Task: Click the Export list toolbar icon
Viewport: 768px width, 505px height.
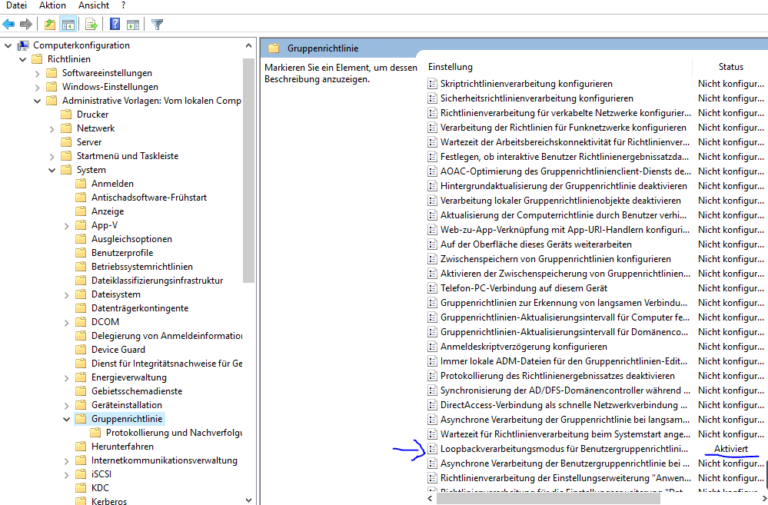Action: point(91,24)
